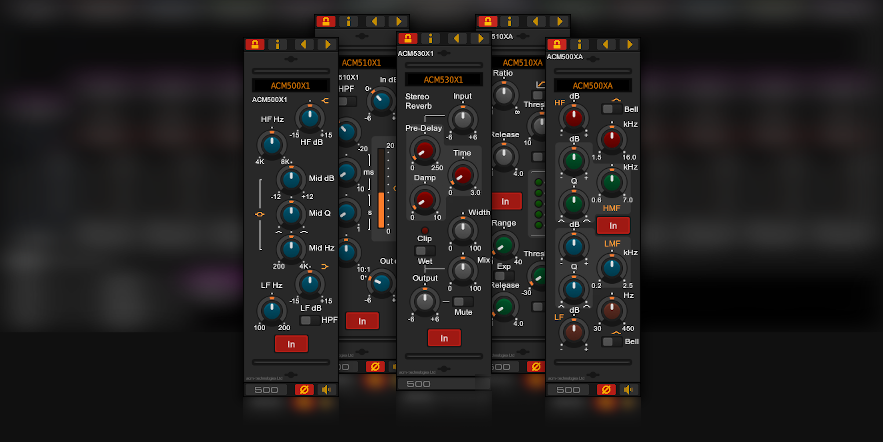Open the info icon on the ACM500XA panel

(x=580, y=45)
